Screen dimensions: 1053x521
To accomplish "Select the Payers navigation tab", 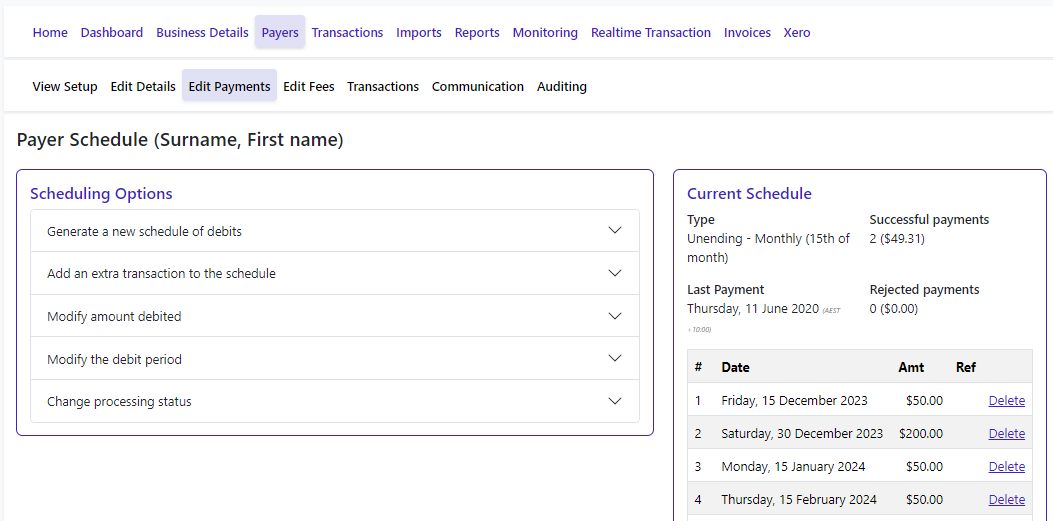I will [x=280, y=32].
